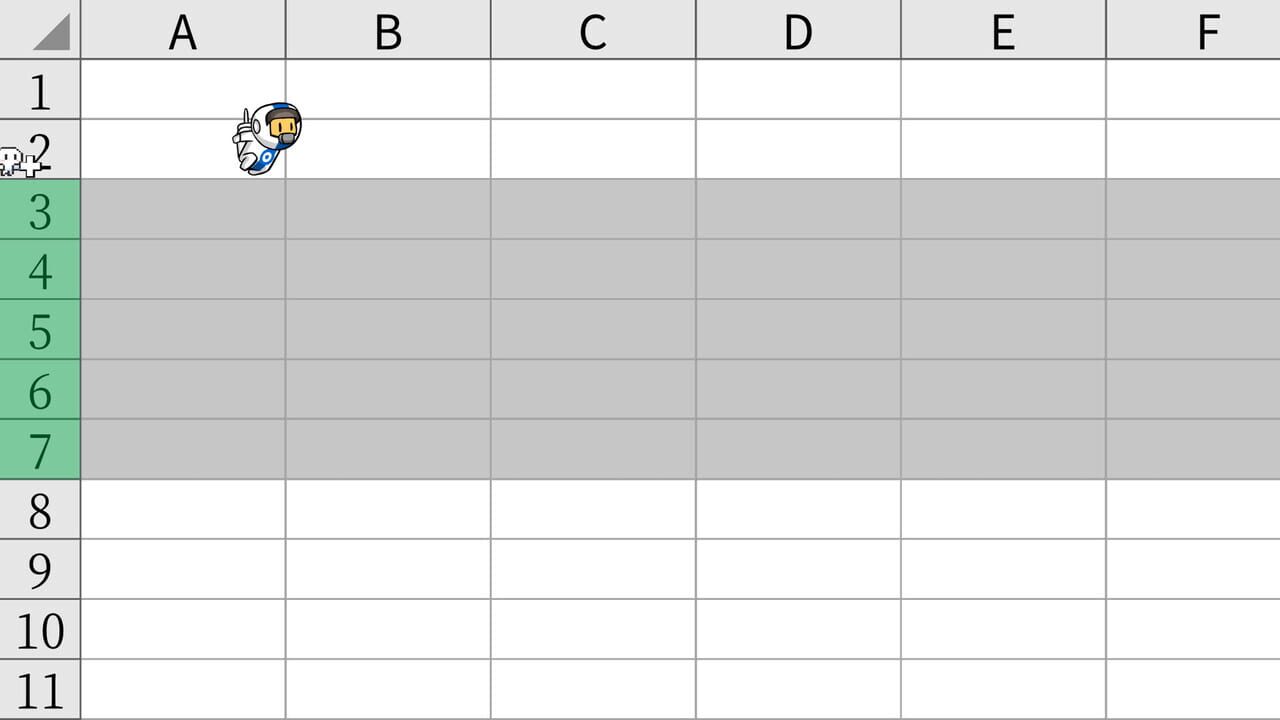1280x720 pixels.
Task: Click empty cell E9
Action: point(1003,570)
